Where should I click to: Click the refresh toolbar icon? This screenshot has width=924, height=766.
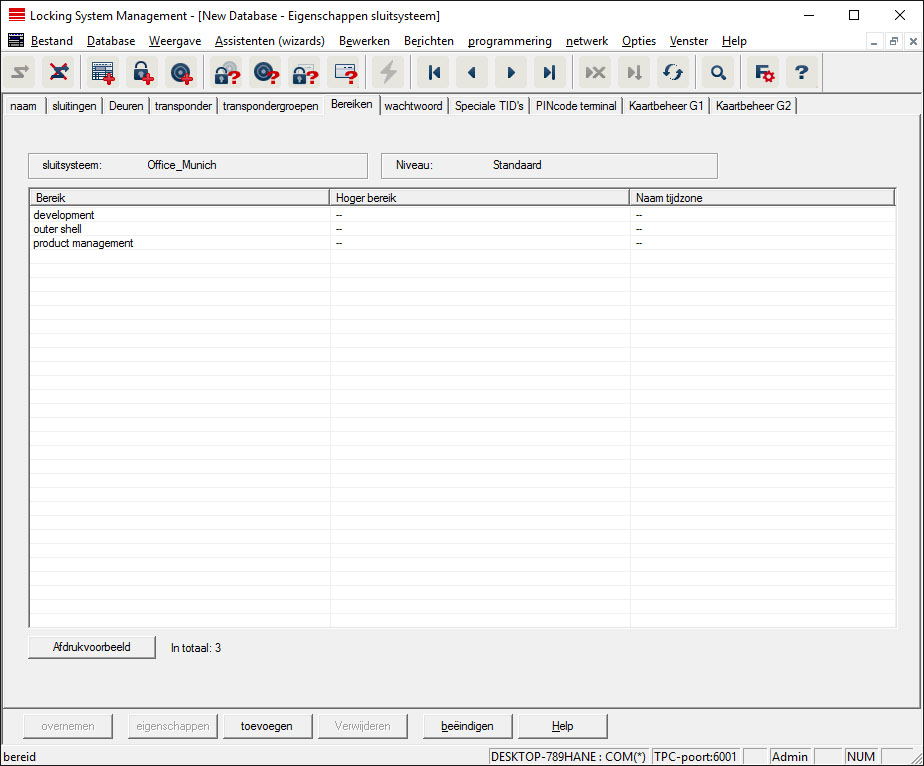click(x=672, y=73)
